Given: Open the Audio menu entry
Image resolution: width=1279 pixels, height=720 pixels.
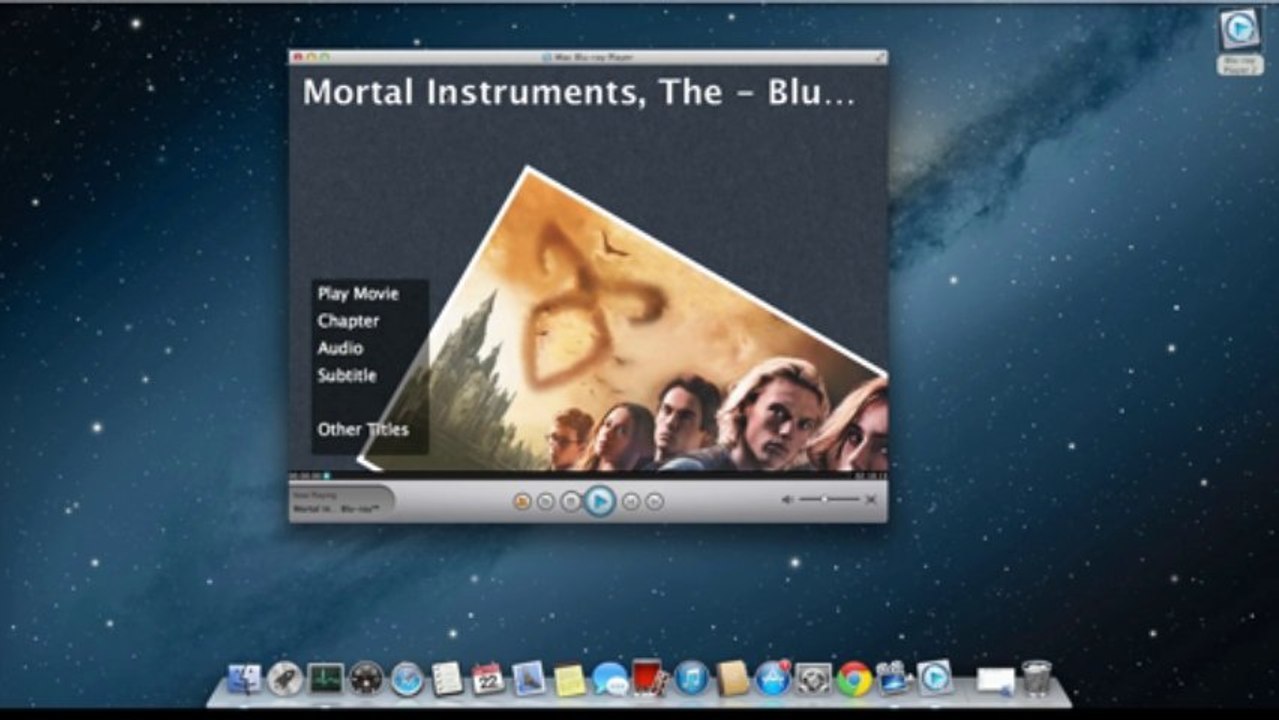Looking at the screenshot, I should click(340, 348).
